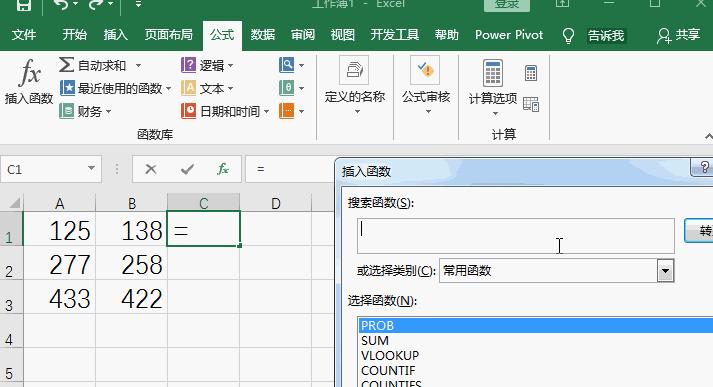Open Lookup and Reference functions icon

click(x=286, y=65)
